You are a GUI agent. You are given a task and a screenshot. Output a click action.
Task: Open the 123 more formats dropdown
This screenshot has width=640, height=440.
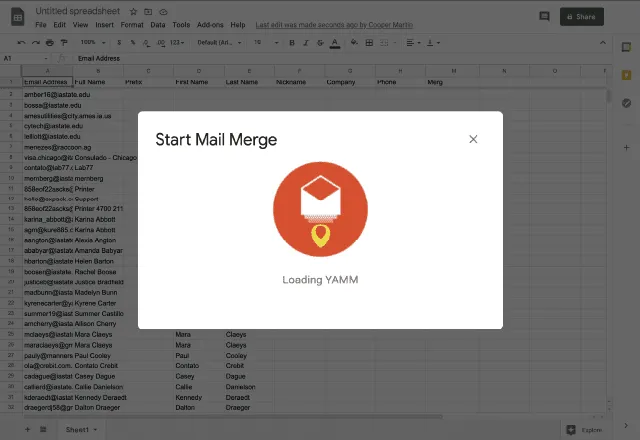(x=177, y=42)
